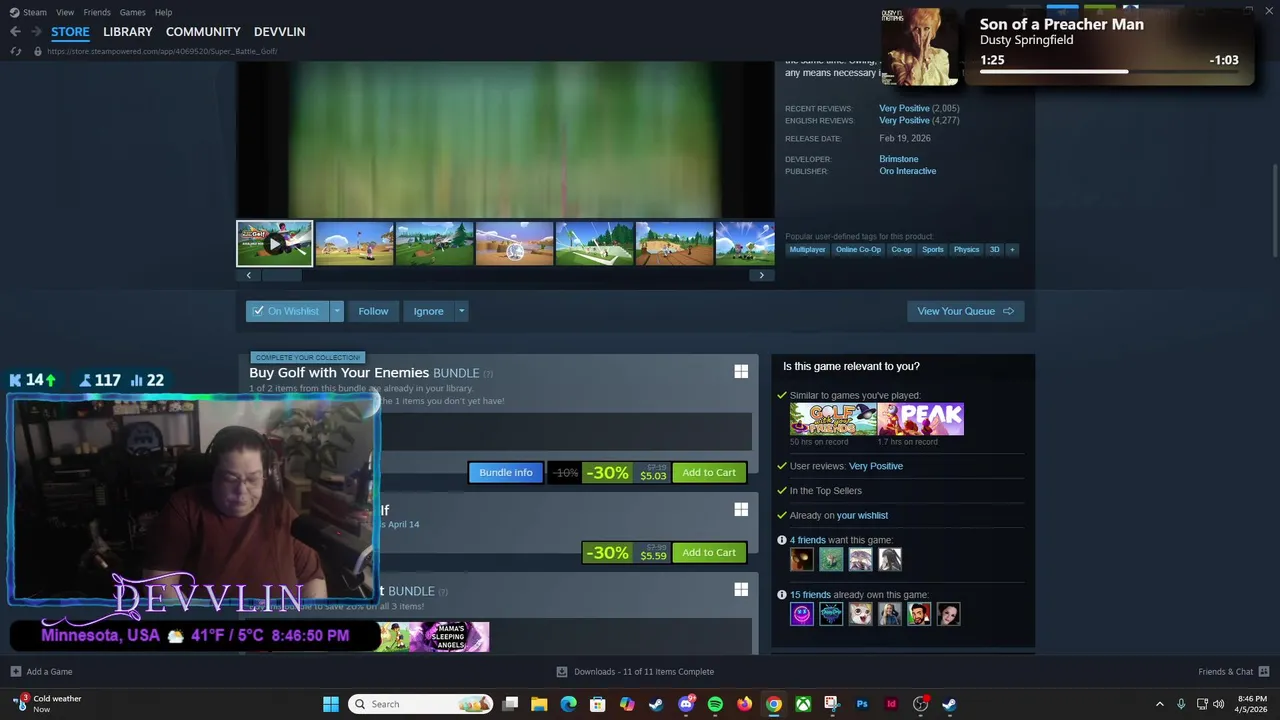The image size is (1280, 720).
Task: Toggle the On Wishlist checkbox button
Action: pos(287,311)
